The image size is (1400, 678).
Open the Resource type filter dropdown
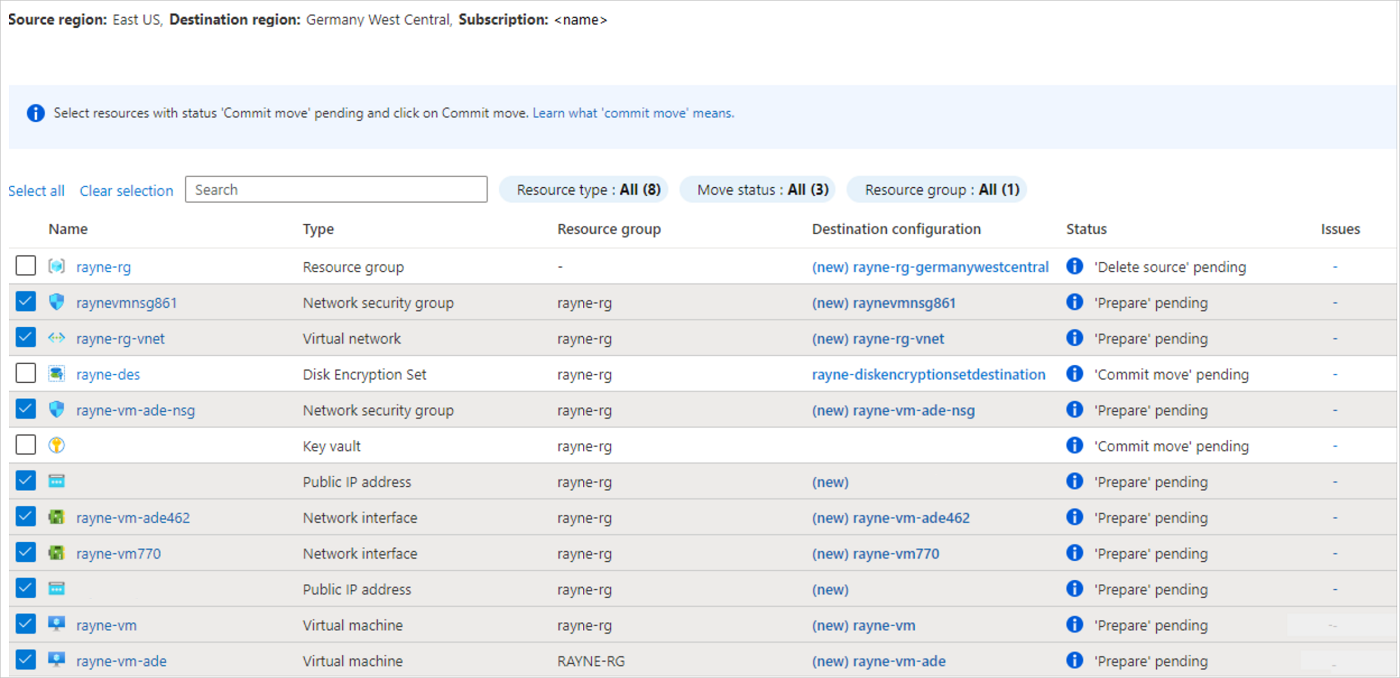click(584, 190)
